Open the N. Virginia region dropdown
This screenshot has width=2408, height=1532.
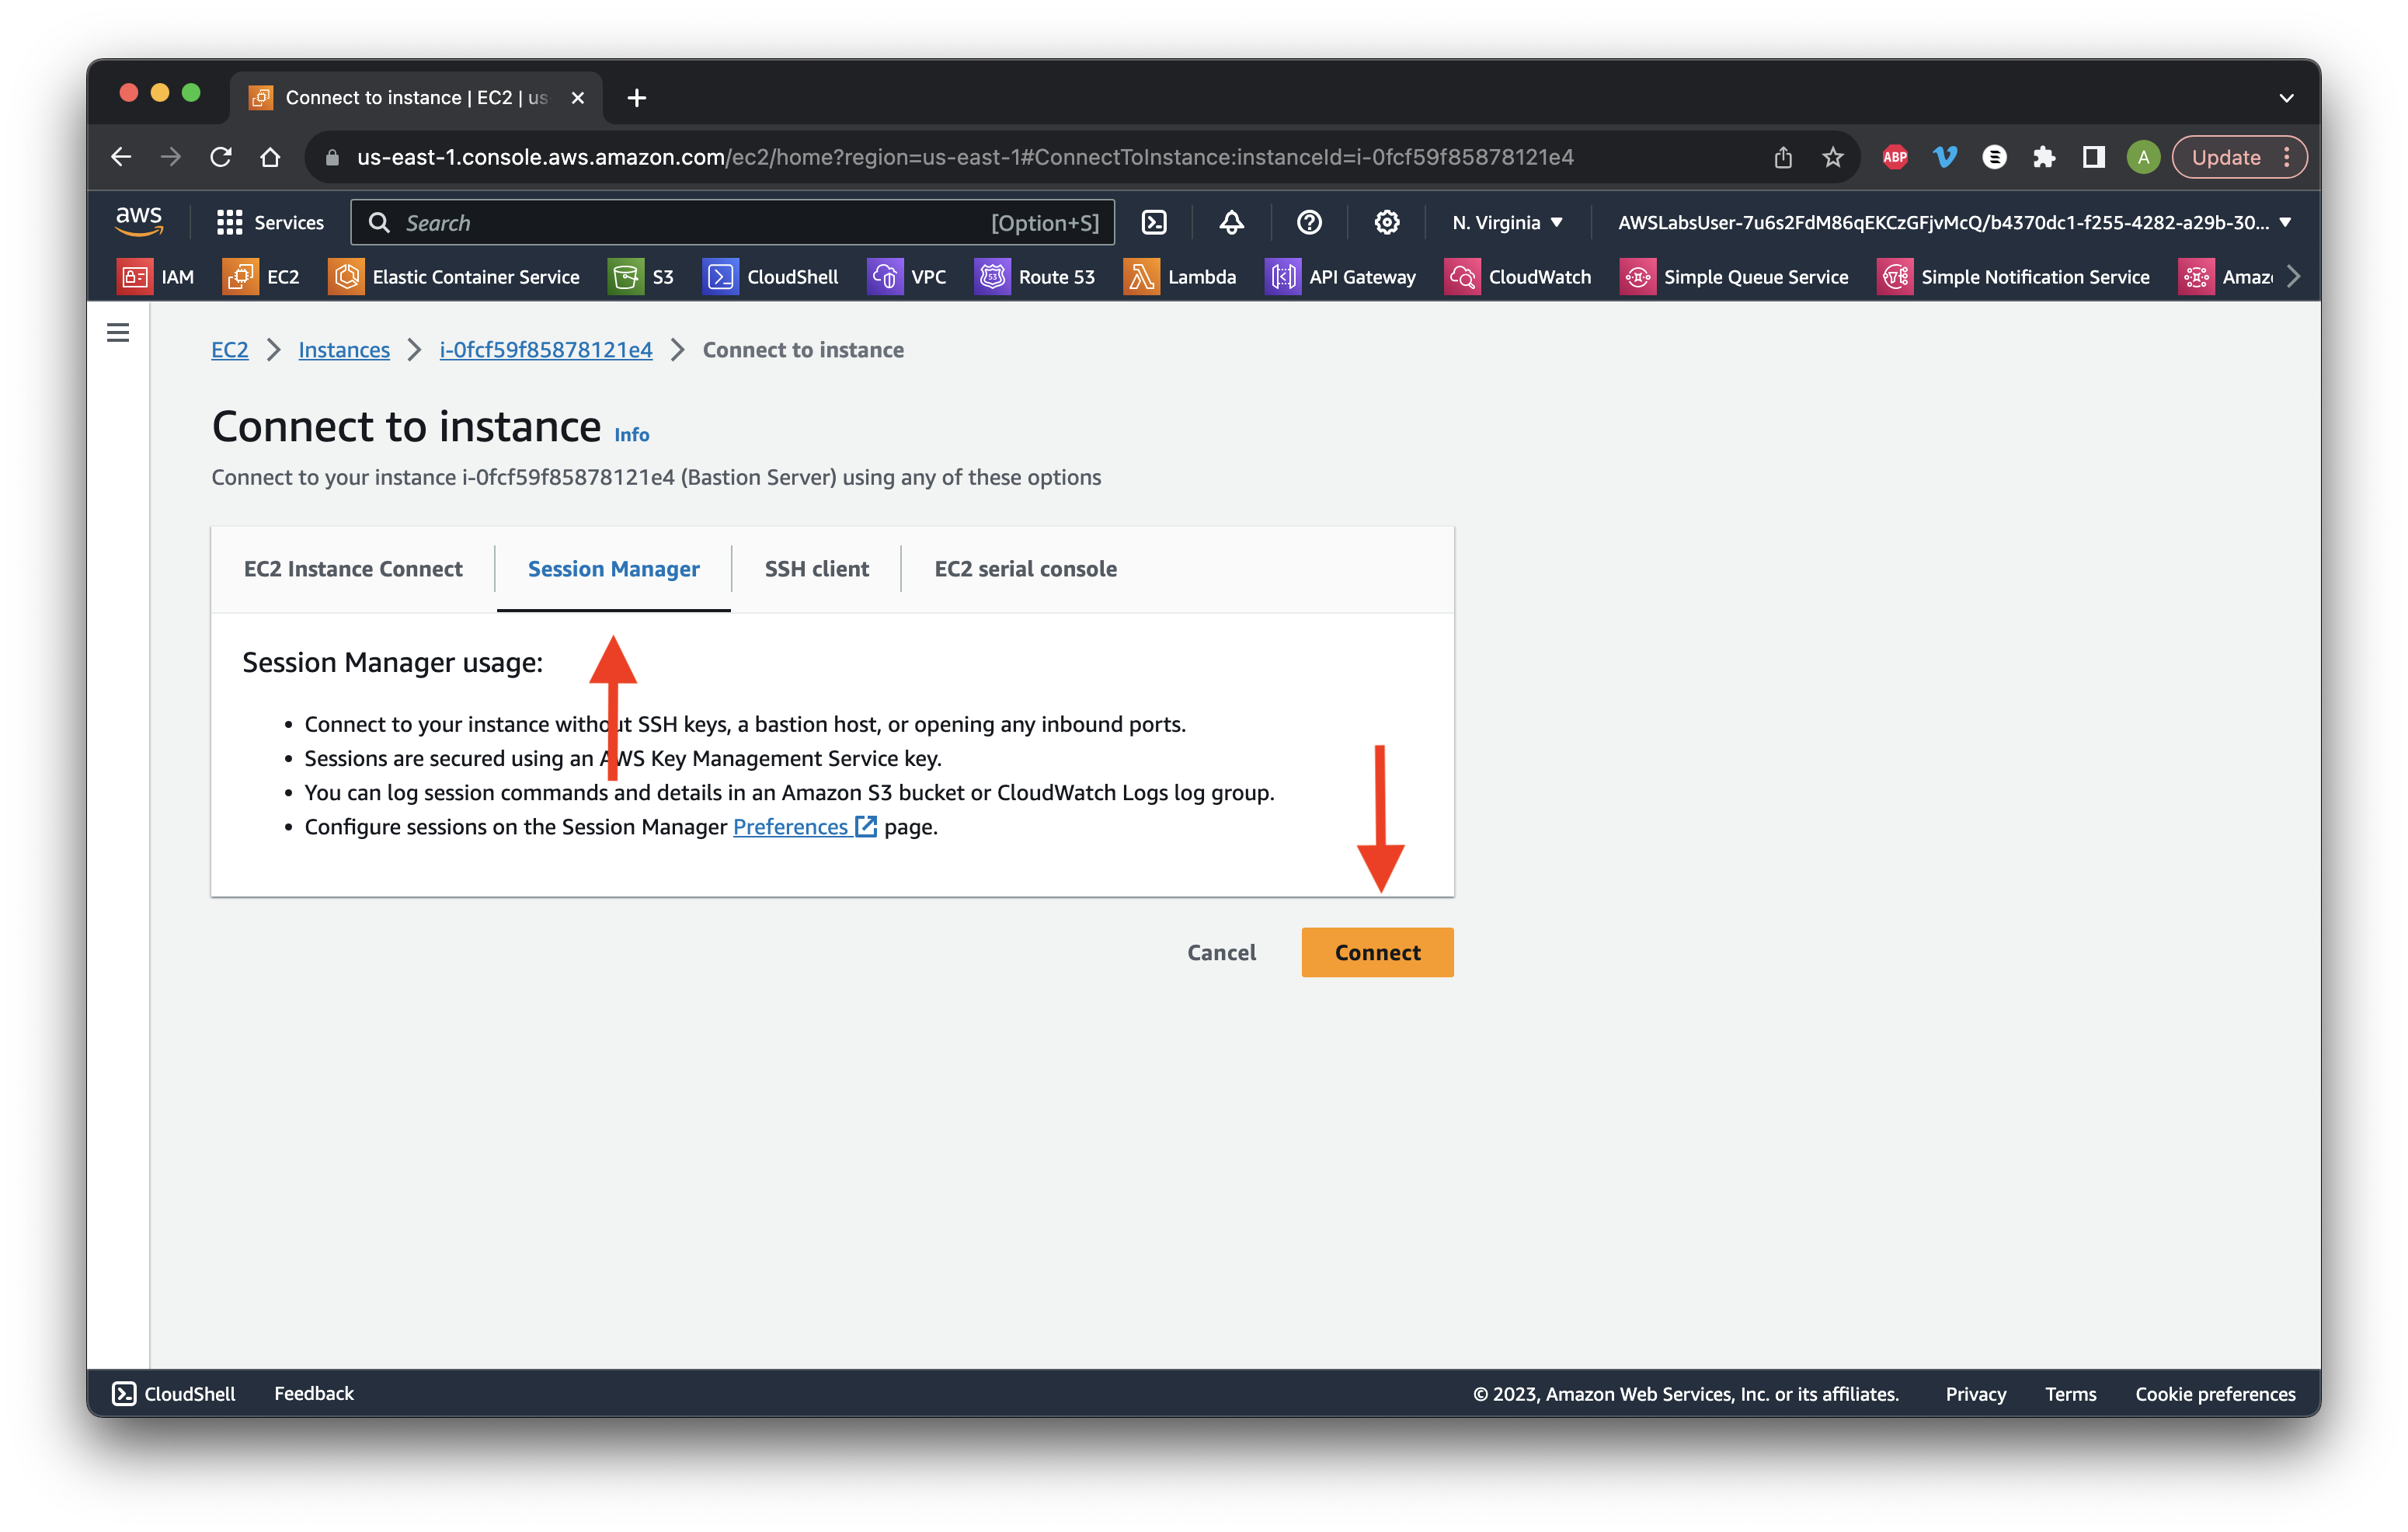point(1507,222)
